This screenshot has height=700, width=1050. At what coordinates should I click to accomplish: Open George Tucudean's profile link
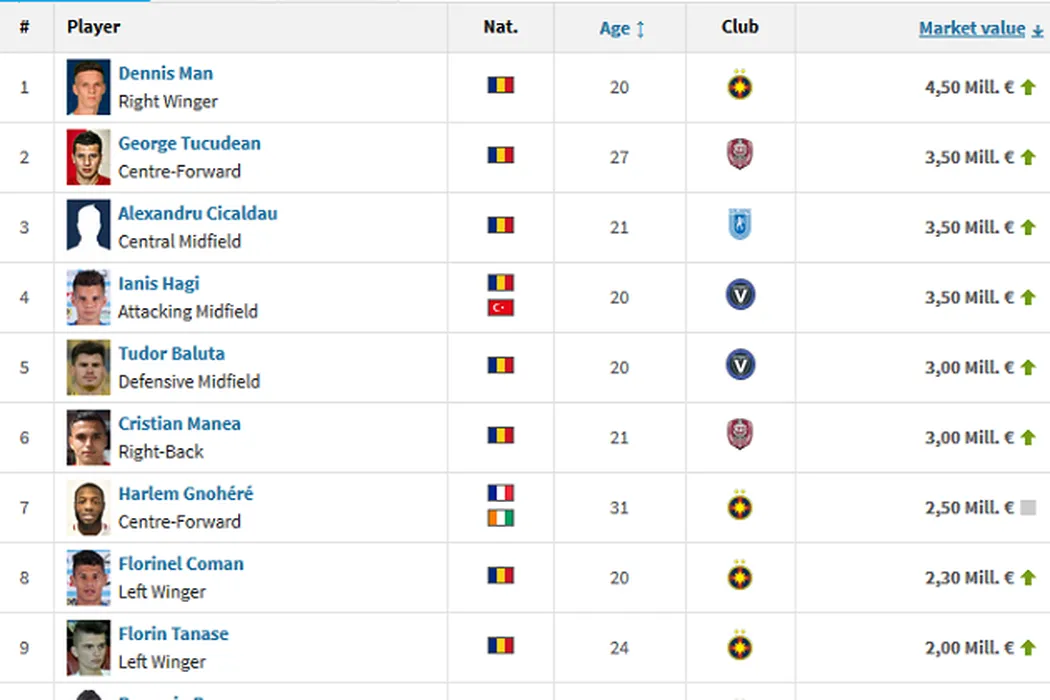point(189,143)
